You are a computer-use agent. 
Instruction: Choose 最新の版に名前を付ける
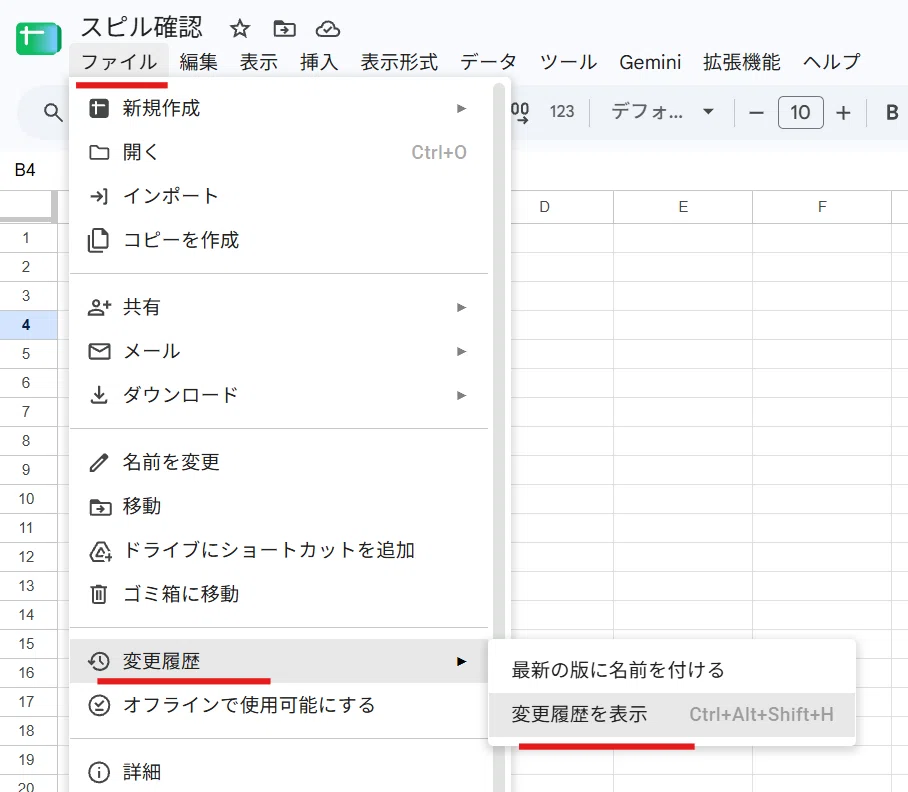point(672,670)
